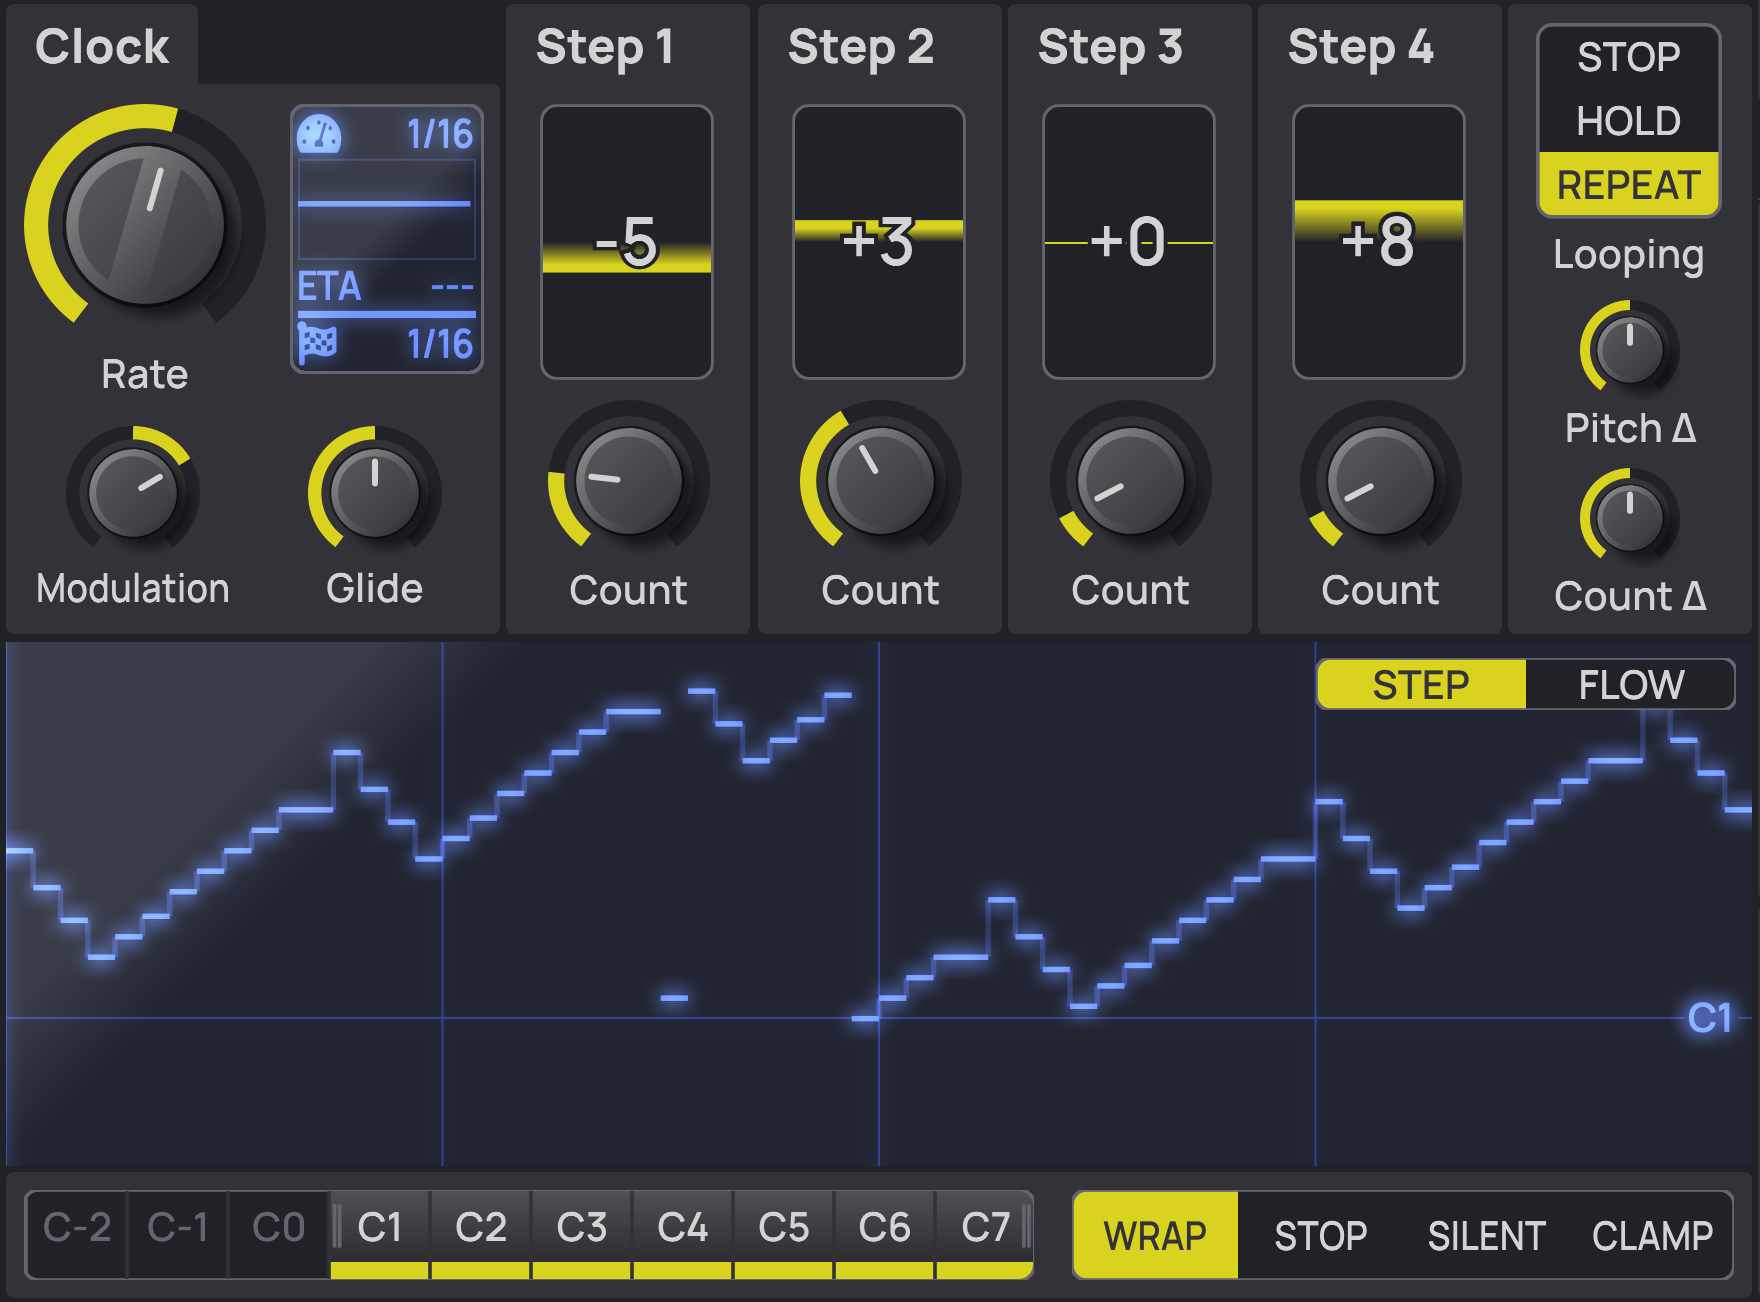Click the Glide knob
Screen dimensions: 1760x1302
pyautogui.click(x=375, y=492)
